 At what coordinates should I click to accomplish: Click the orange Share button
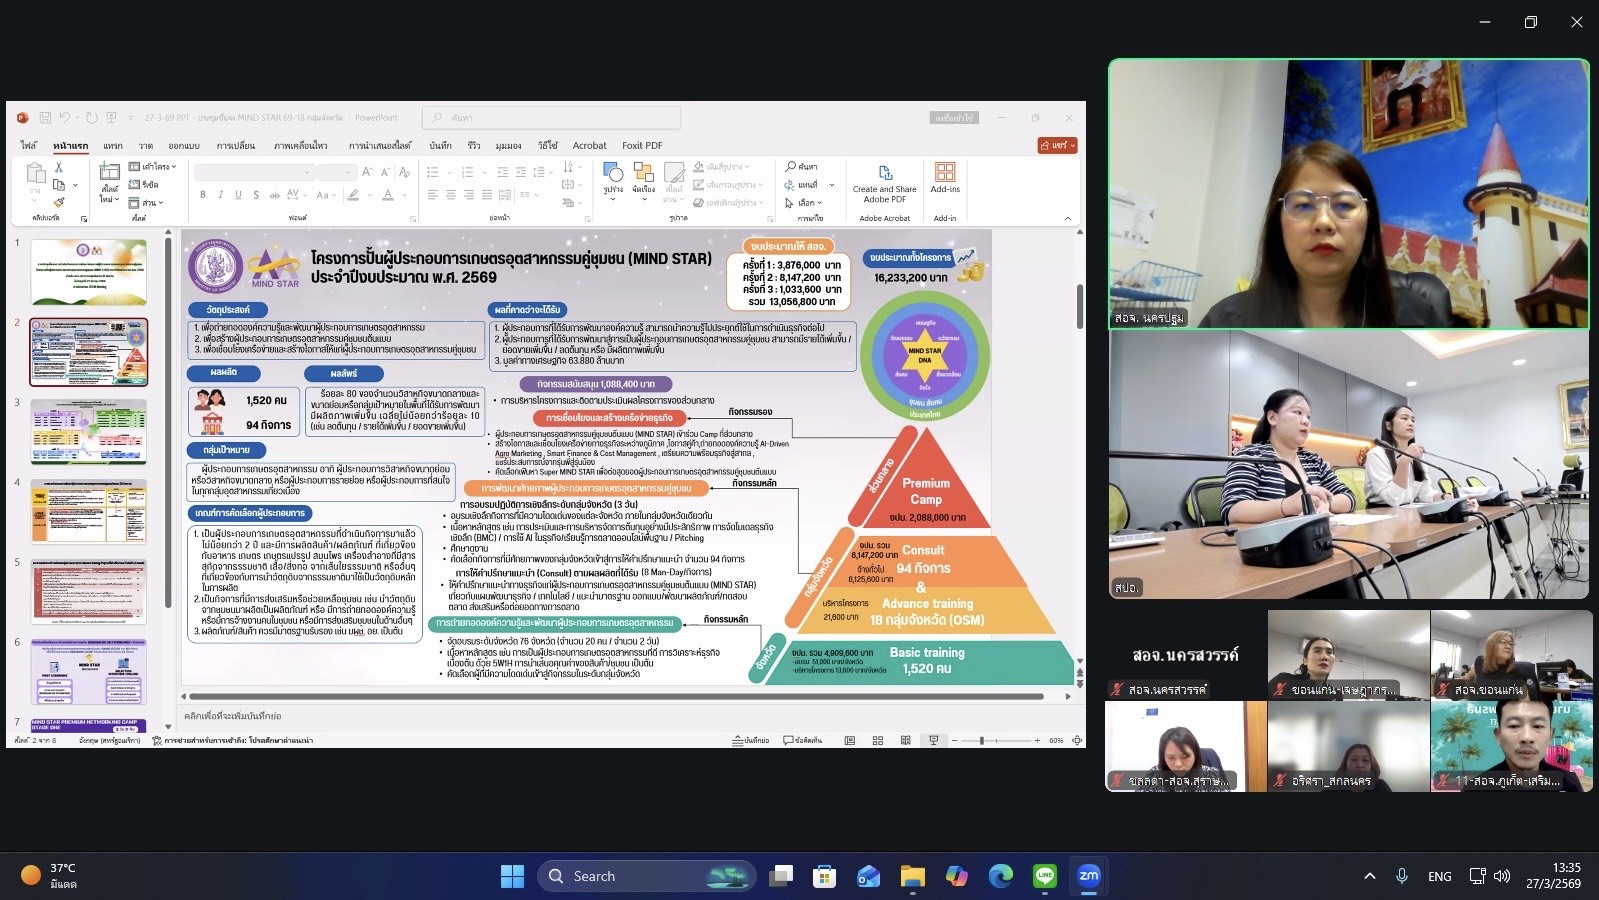pyautogui.click(x=1057, y=146)
